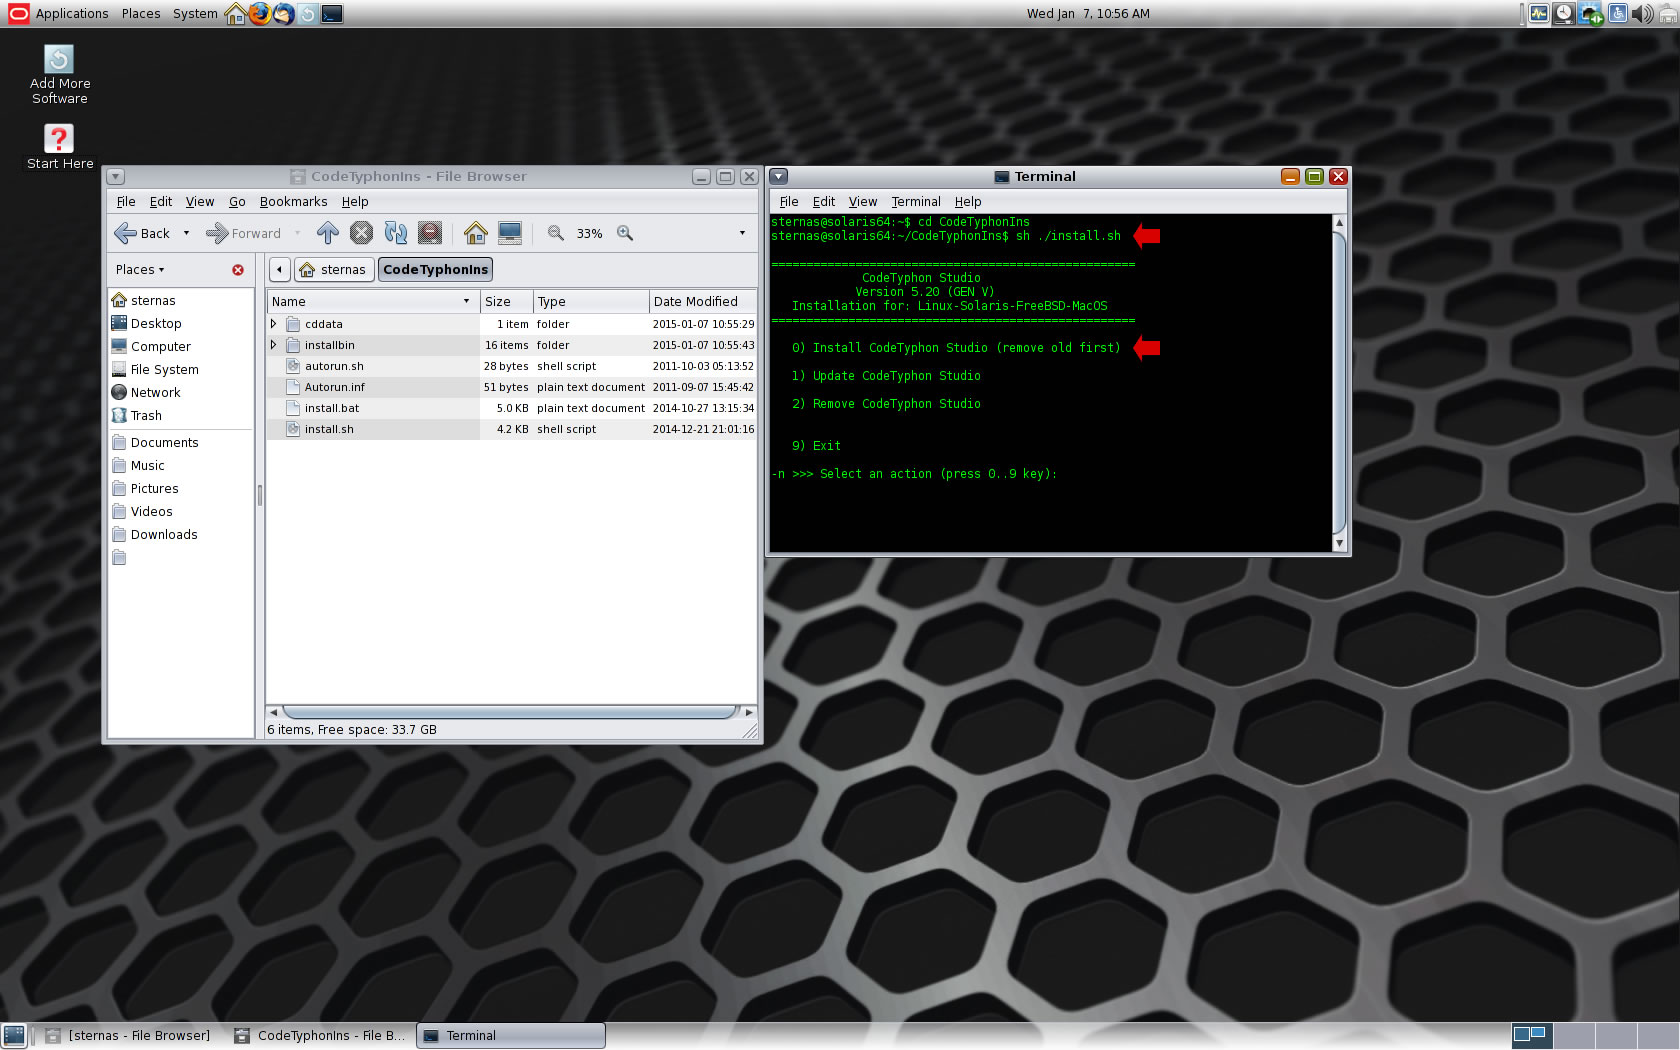1680x1050 pixels.
Task: Sort files by Size column header
Action: point(506,302)
